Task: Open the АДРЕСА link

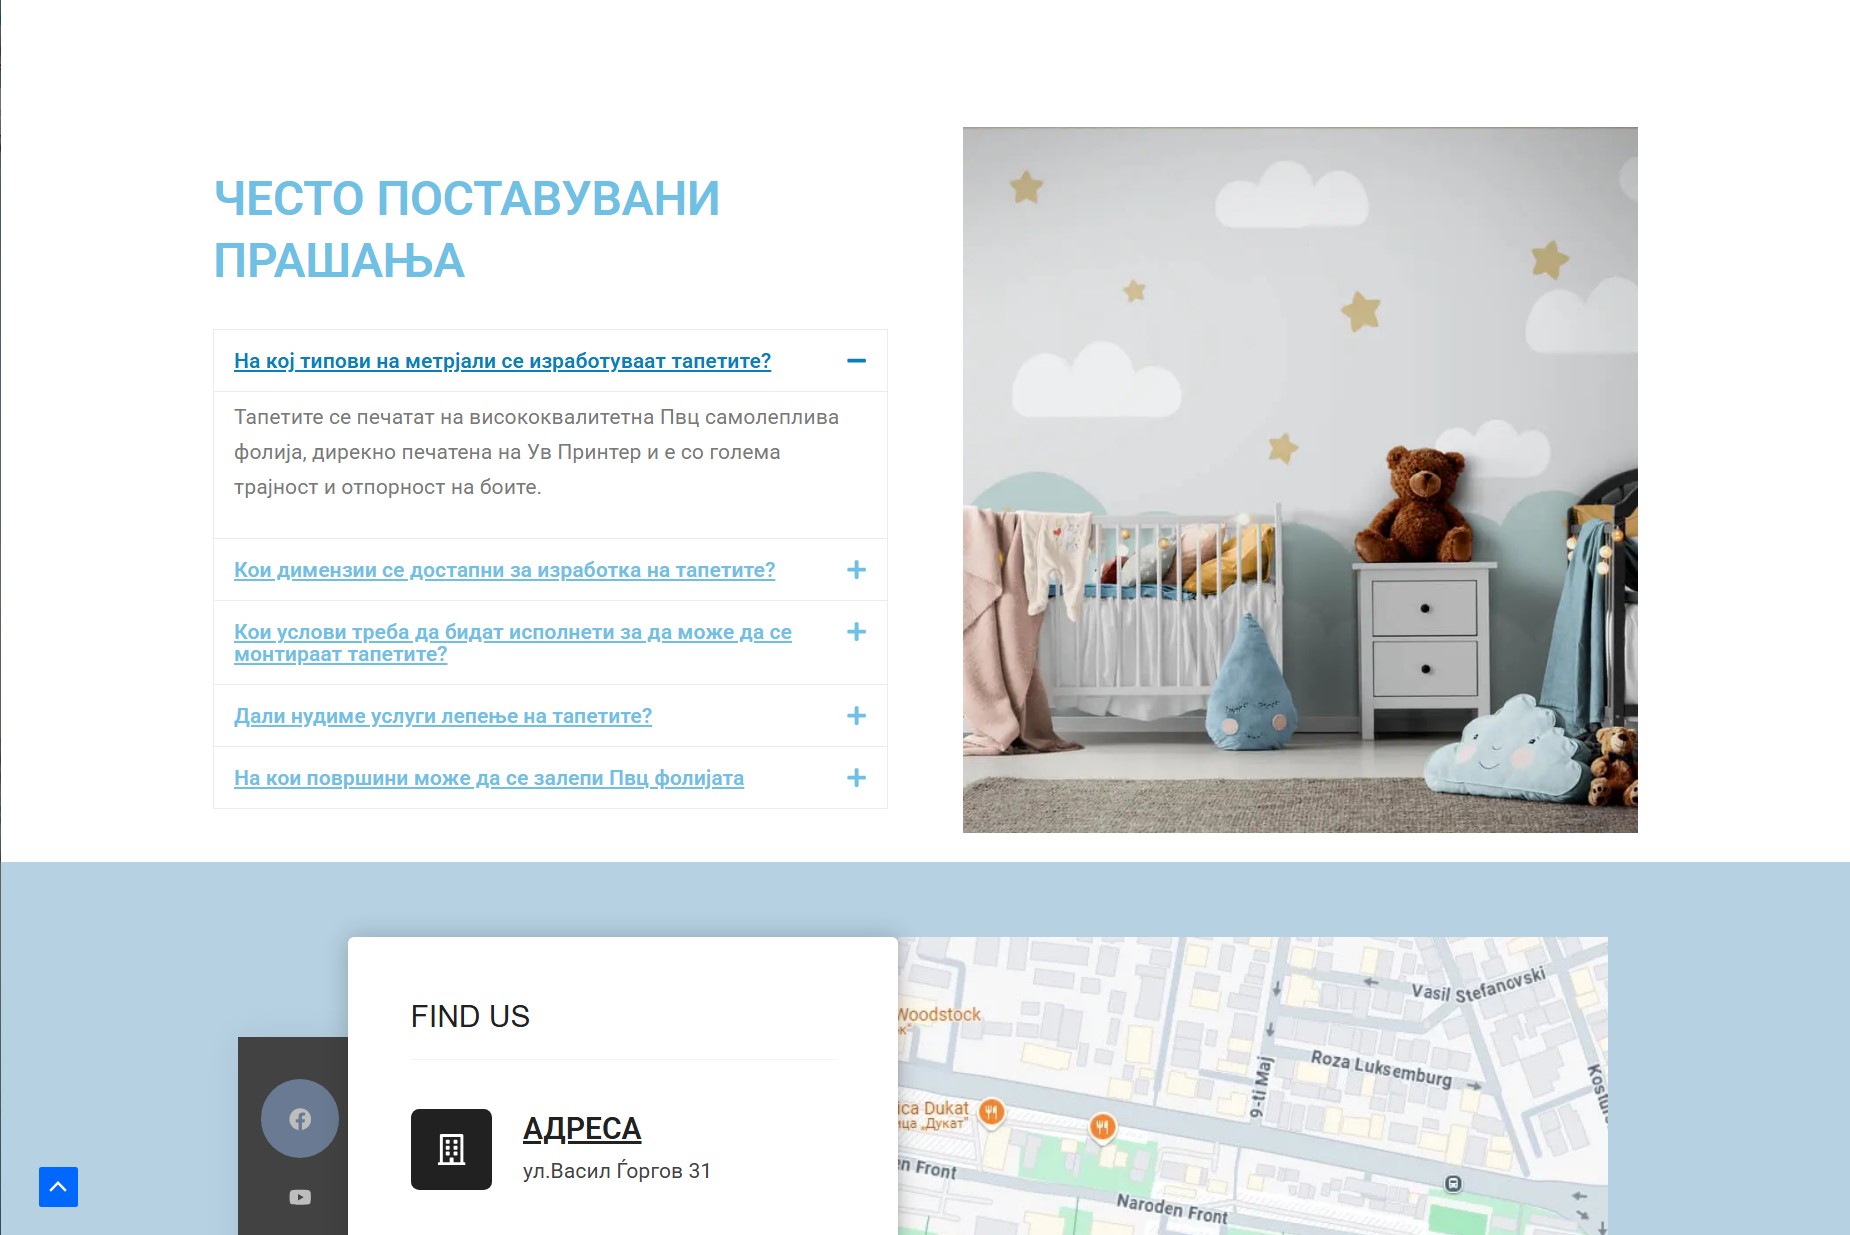Action: click(581, 1128)
